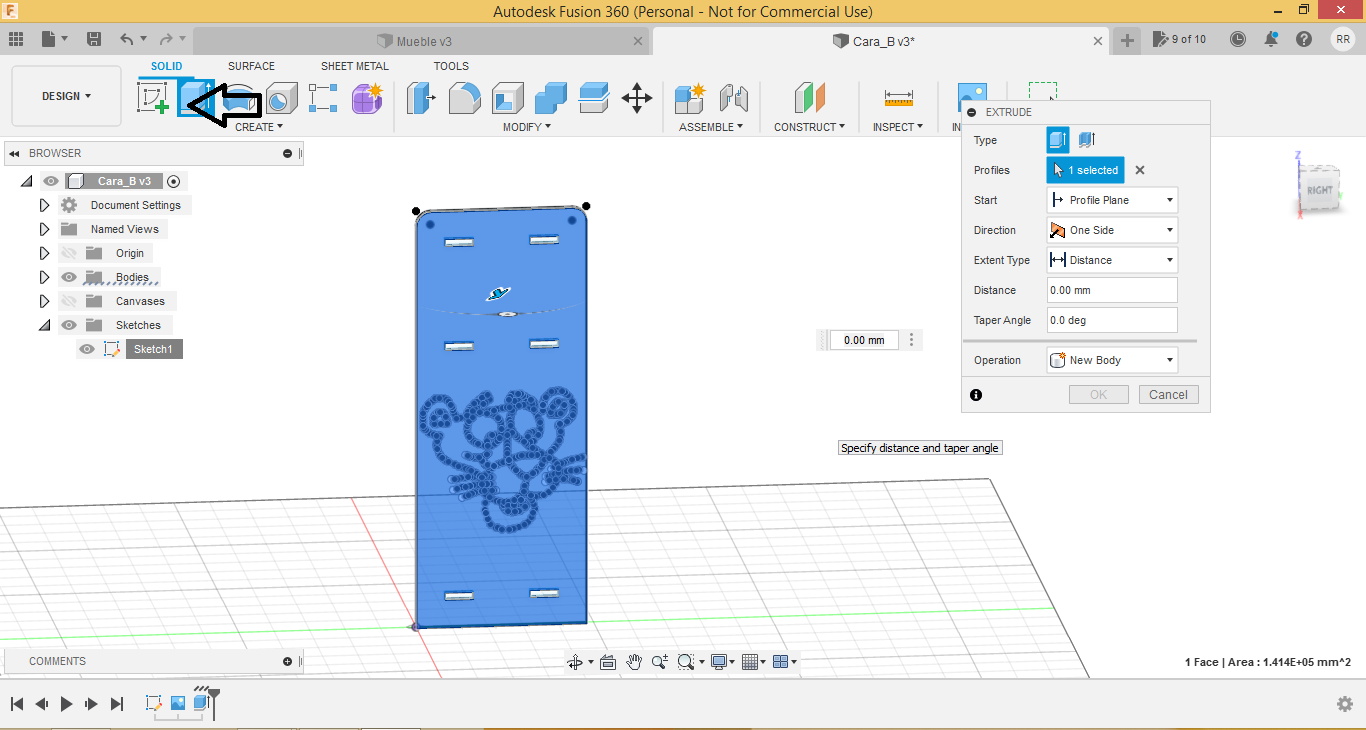Expand the Named Views node
Screen dimensions: 1366x730
click(x=44, y=229)
